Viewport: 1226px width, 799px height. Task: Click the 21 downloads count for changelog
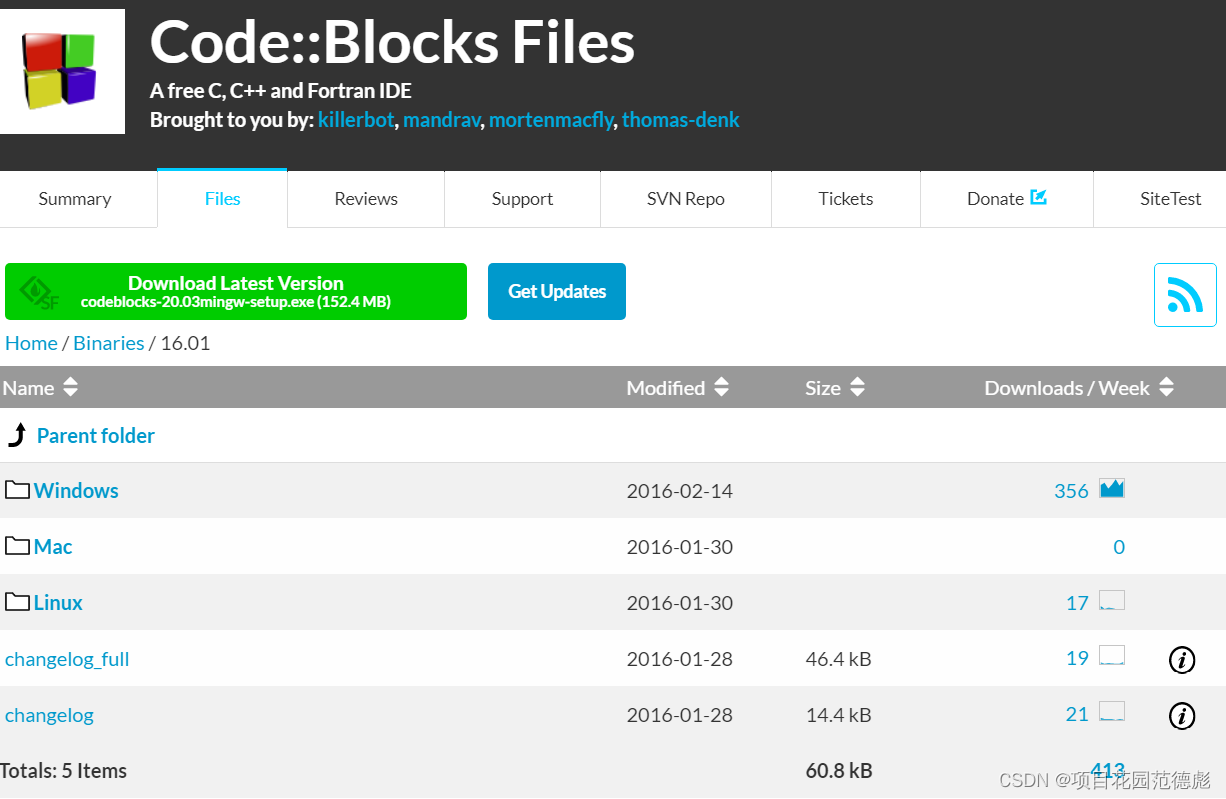point(1077,715)
